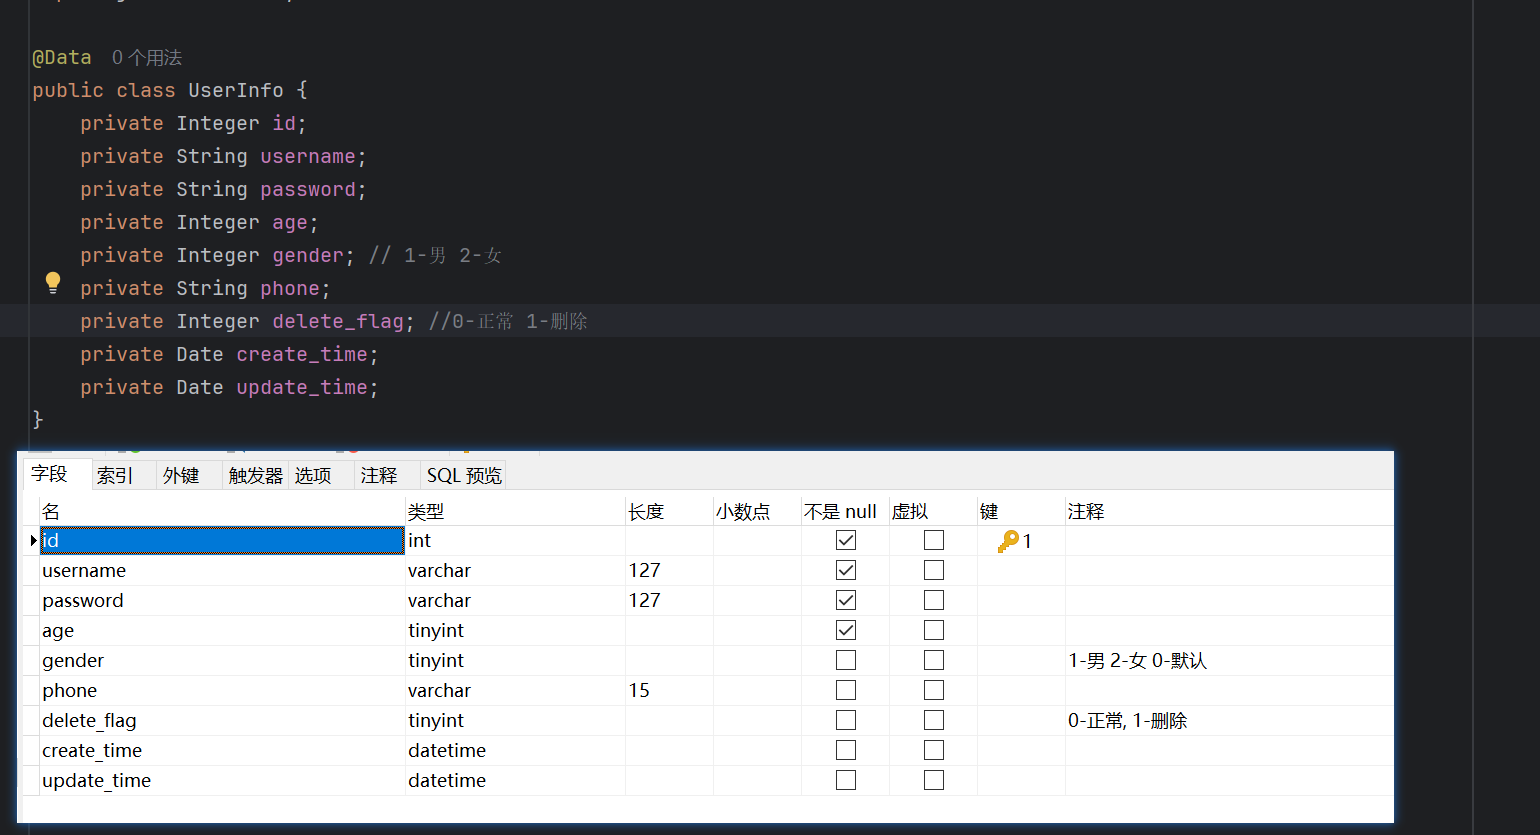Enable the virtual checkbox for username
The image size is (1540, 835).
click(x=934, y=570)
